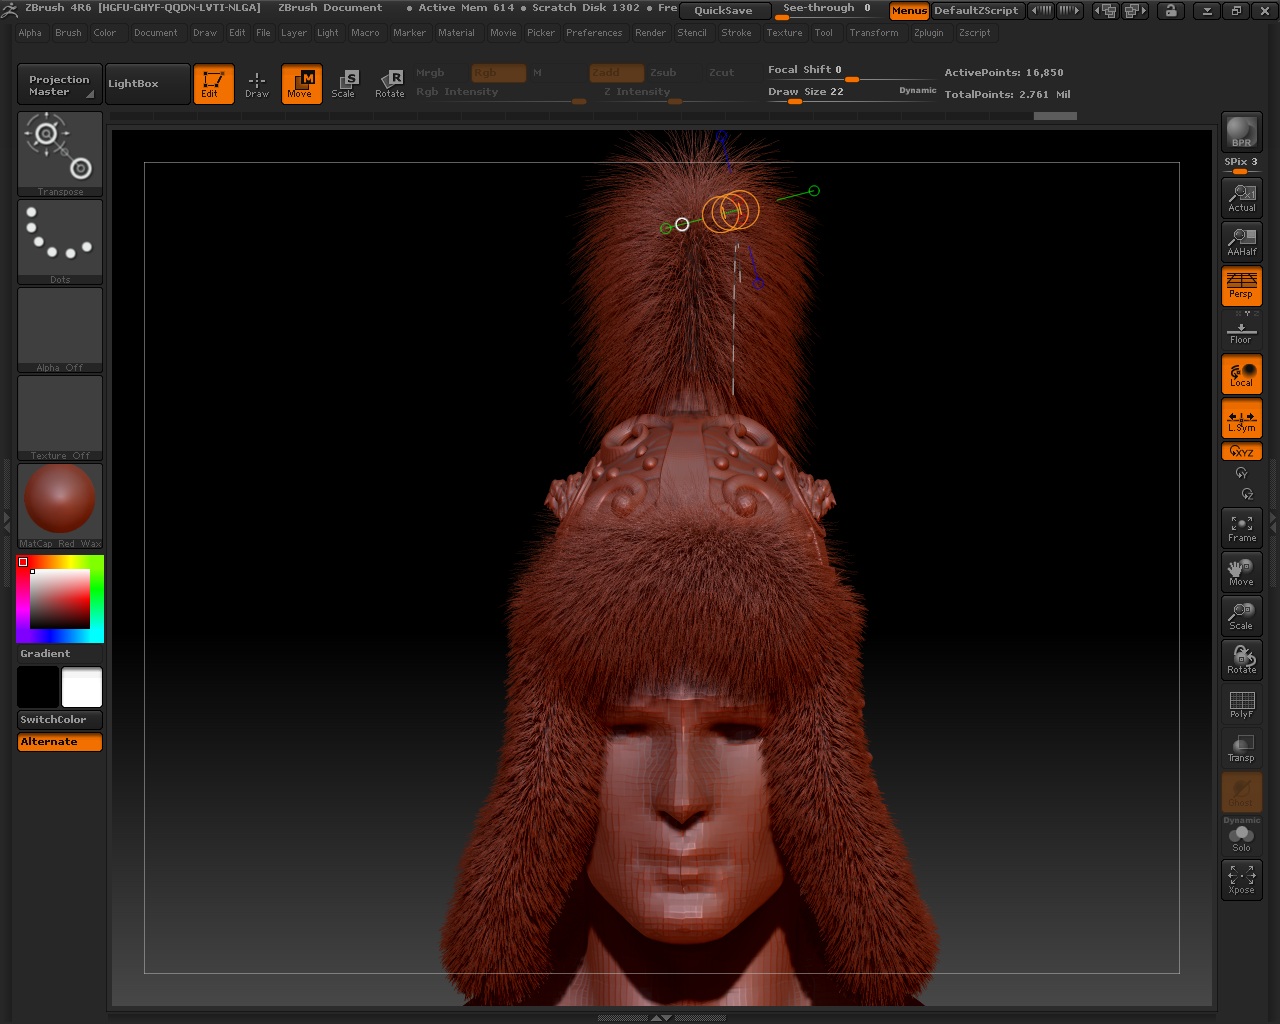
Task: Open the Alpha Off selector
Action: tap(60, 330)
